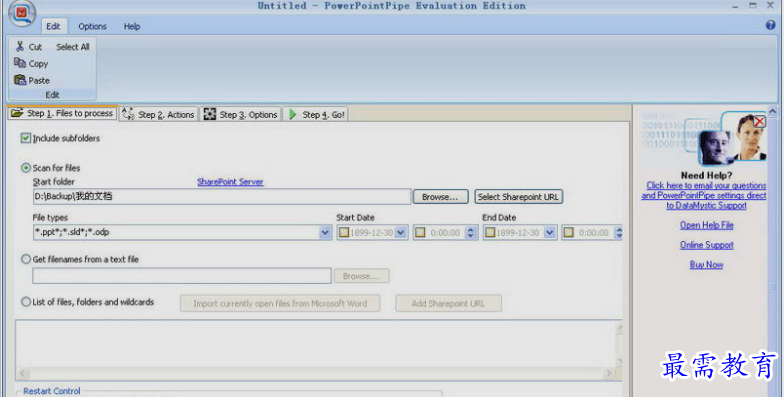The width and height of the screenshot is (784, 397).
Task: Open the SharePoint Server link
Action: pos(230,182)
